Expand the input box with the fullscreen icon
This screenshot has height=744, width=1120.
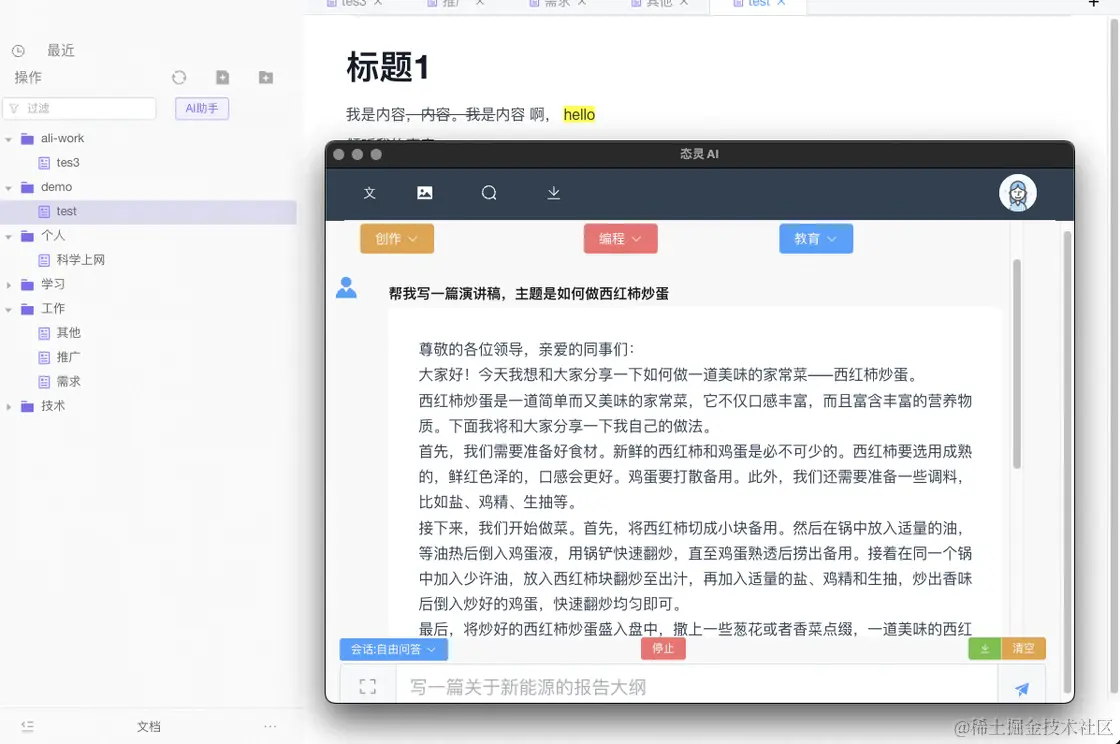pyautogui.click(x=368, y=686)
